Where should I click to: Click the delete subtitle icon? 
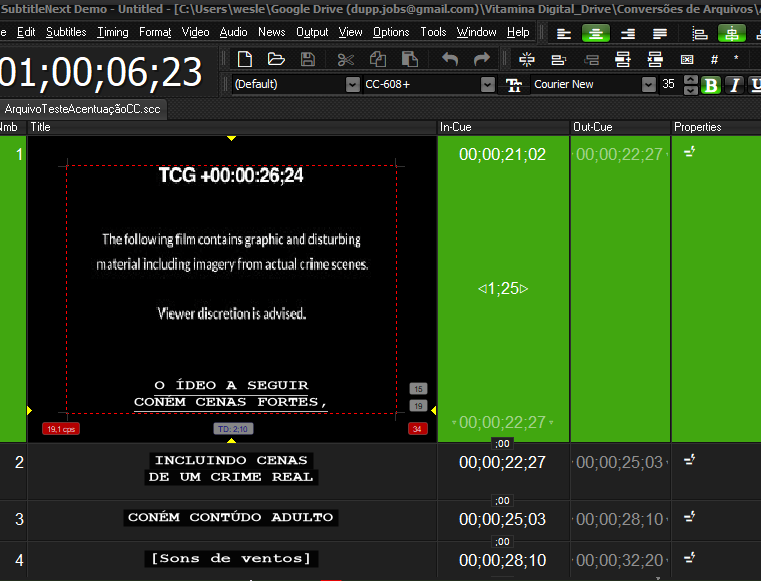coord(655,59)
